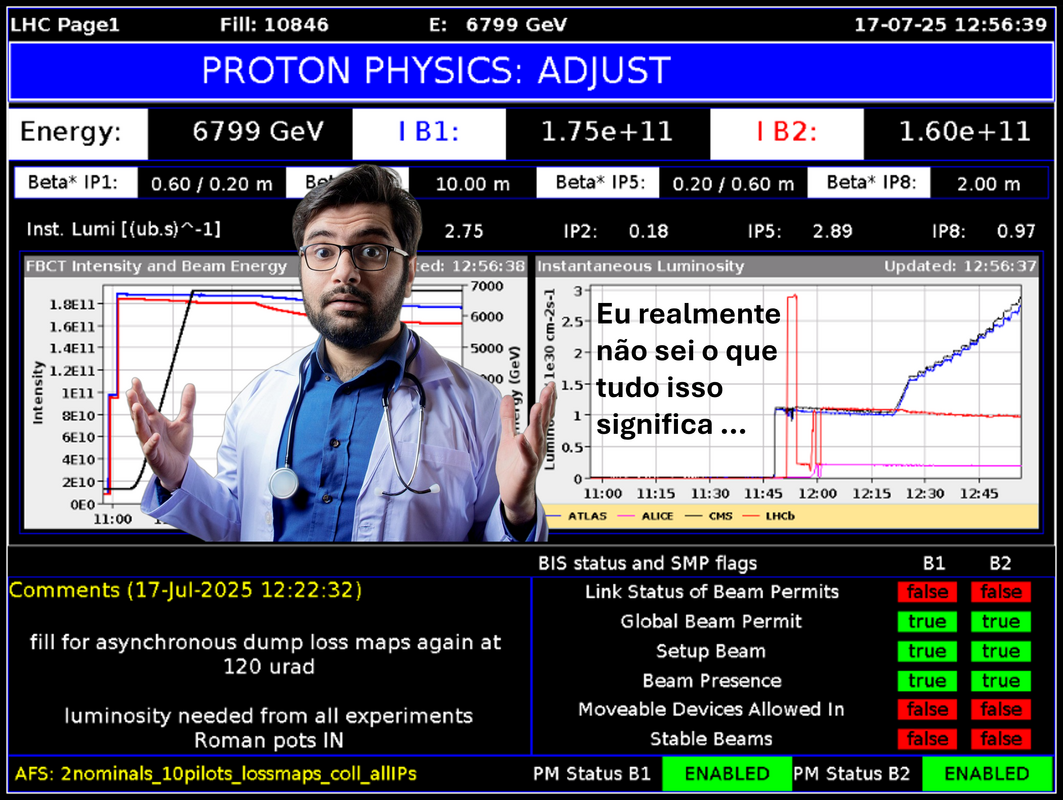Click the B1 Global Beam Permit true flag
Screen dimensions: 1063x800
click(927, 621)
